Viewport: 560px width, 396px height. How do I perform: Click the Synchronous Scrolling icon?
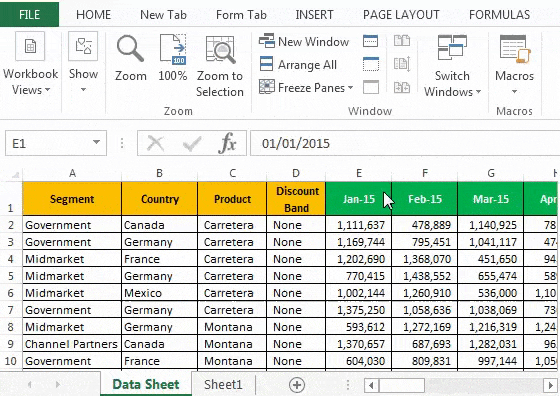click(402, 64)
